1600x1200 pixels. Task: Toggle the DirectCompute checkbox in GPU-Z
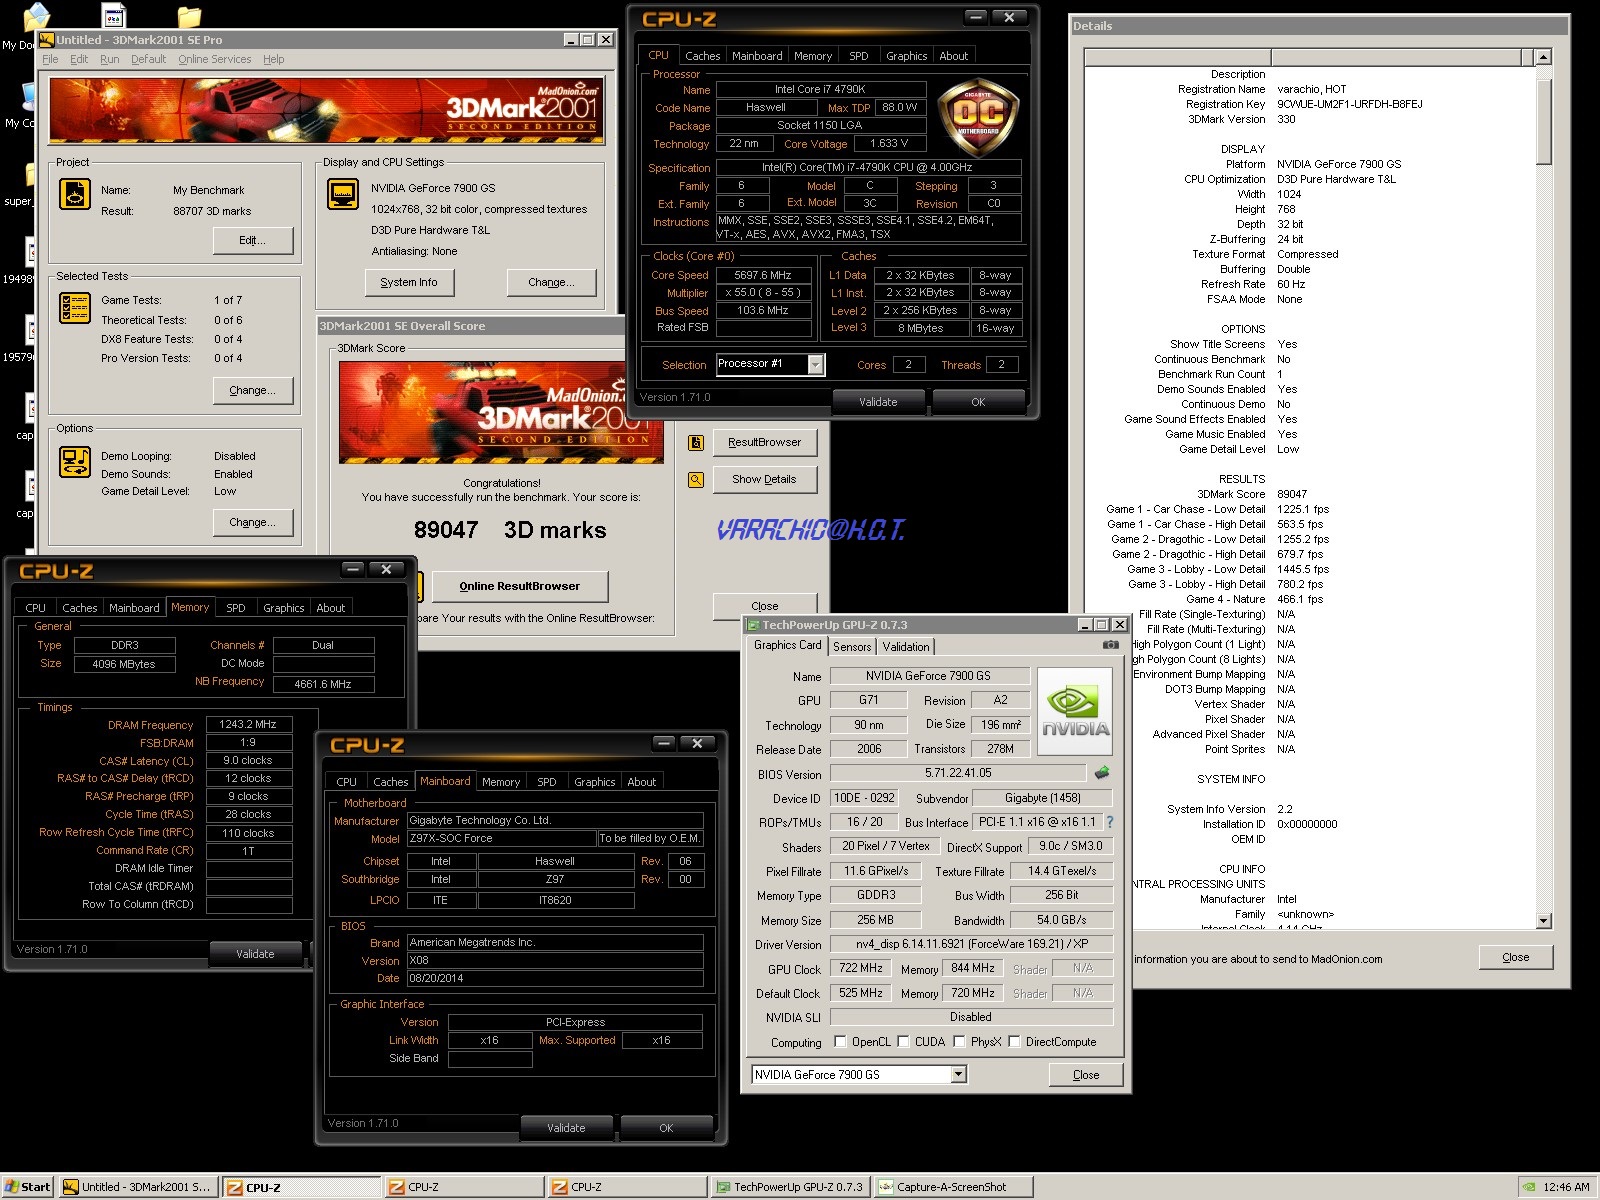(1014, 1042)
